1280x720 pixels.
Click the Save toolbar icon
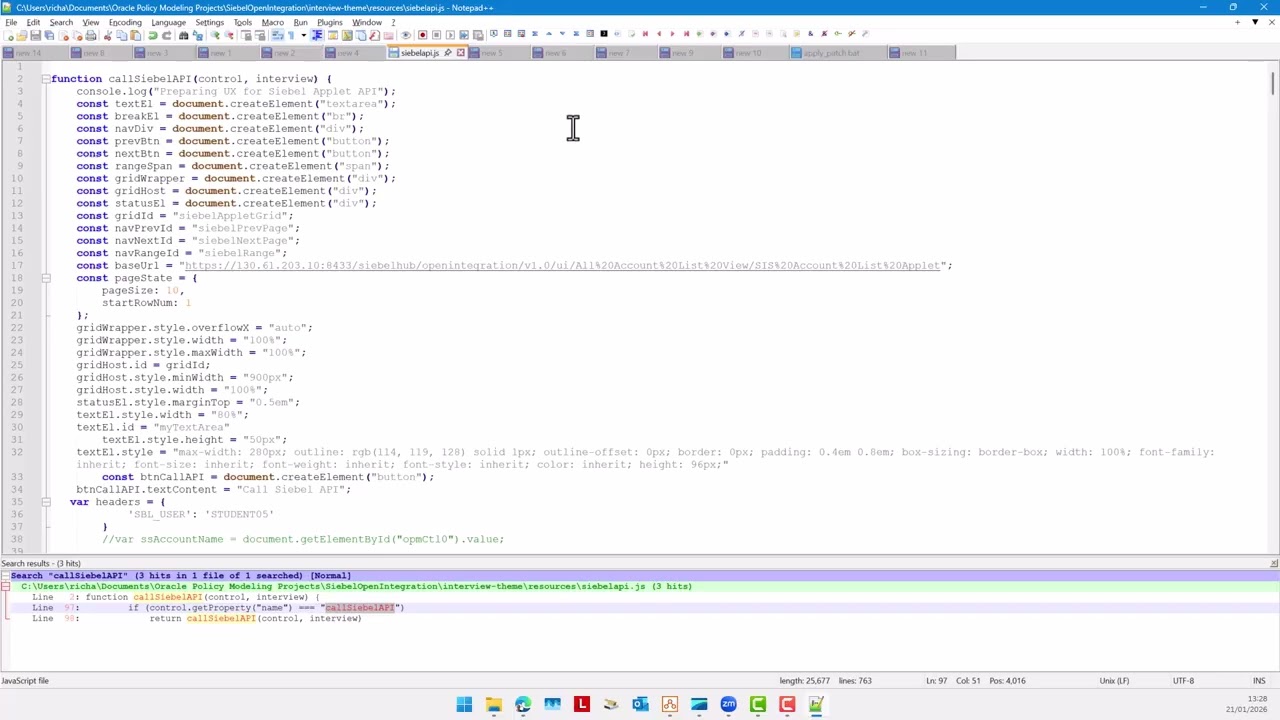coord(35,34)
